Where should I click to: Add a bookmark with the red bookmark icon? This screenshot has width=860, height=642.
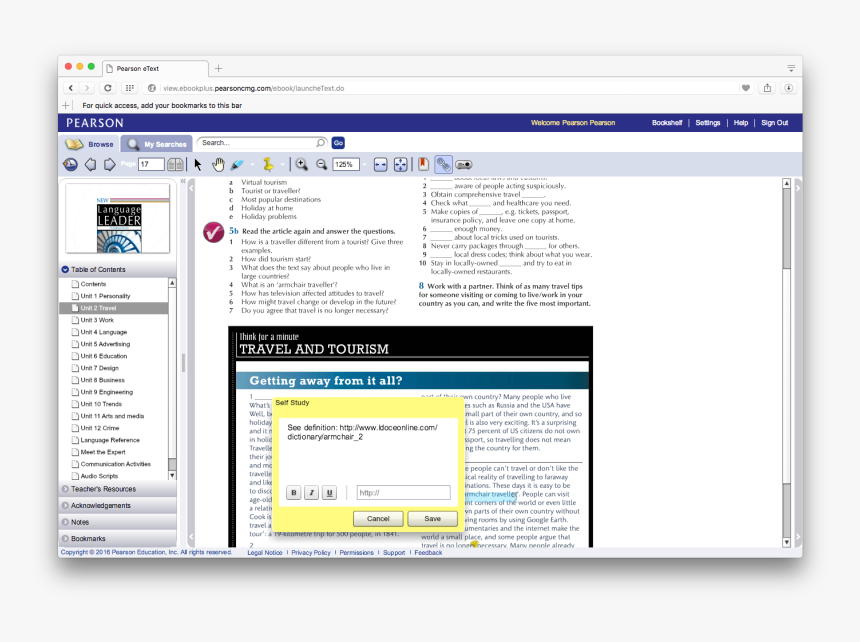[423, 164]
